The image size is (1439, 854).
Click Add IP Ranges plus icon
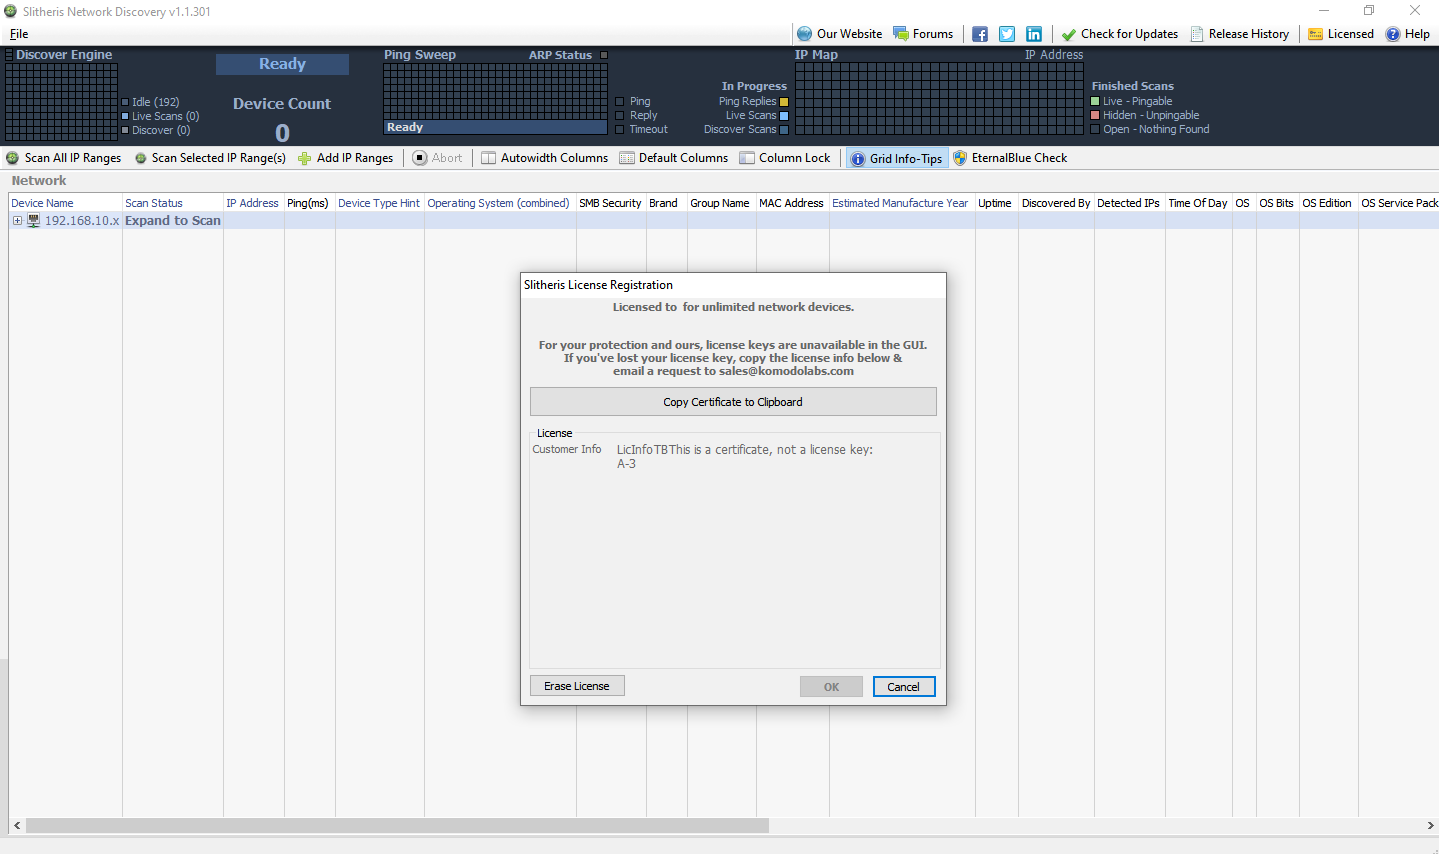[x=305, y=158]
